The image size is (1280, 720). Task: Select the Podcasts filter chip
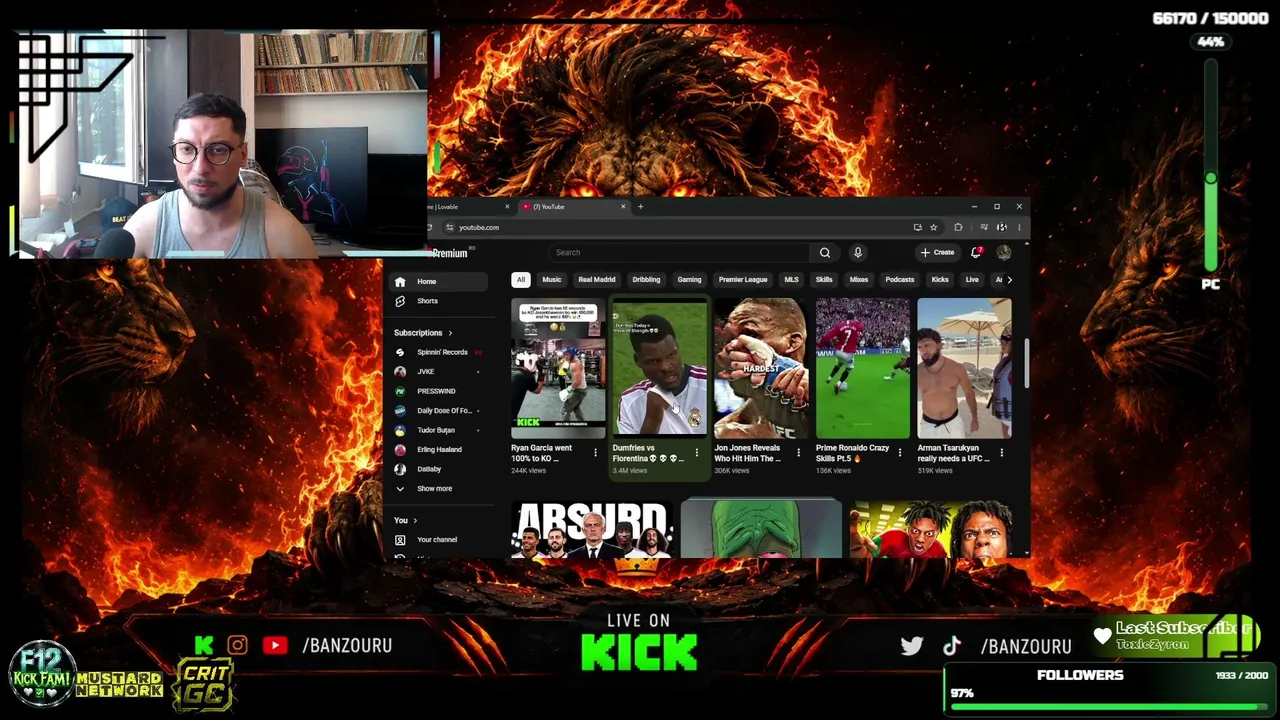coord(900,280)
